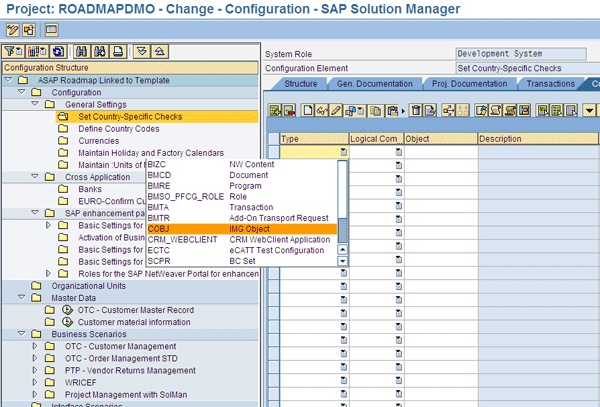The image size is (600, 407).
Task: Switch to the Gen. Documentation tab
Action: pos(375,84)
